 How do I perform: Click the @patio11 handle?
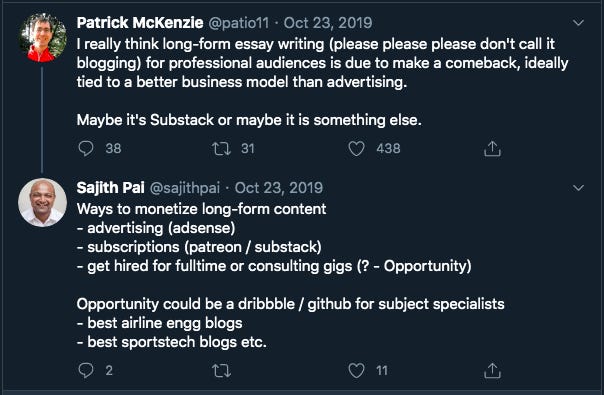coord(239,23)
